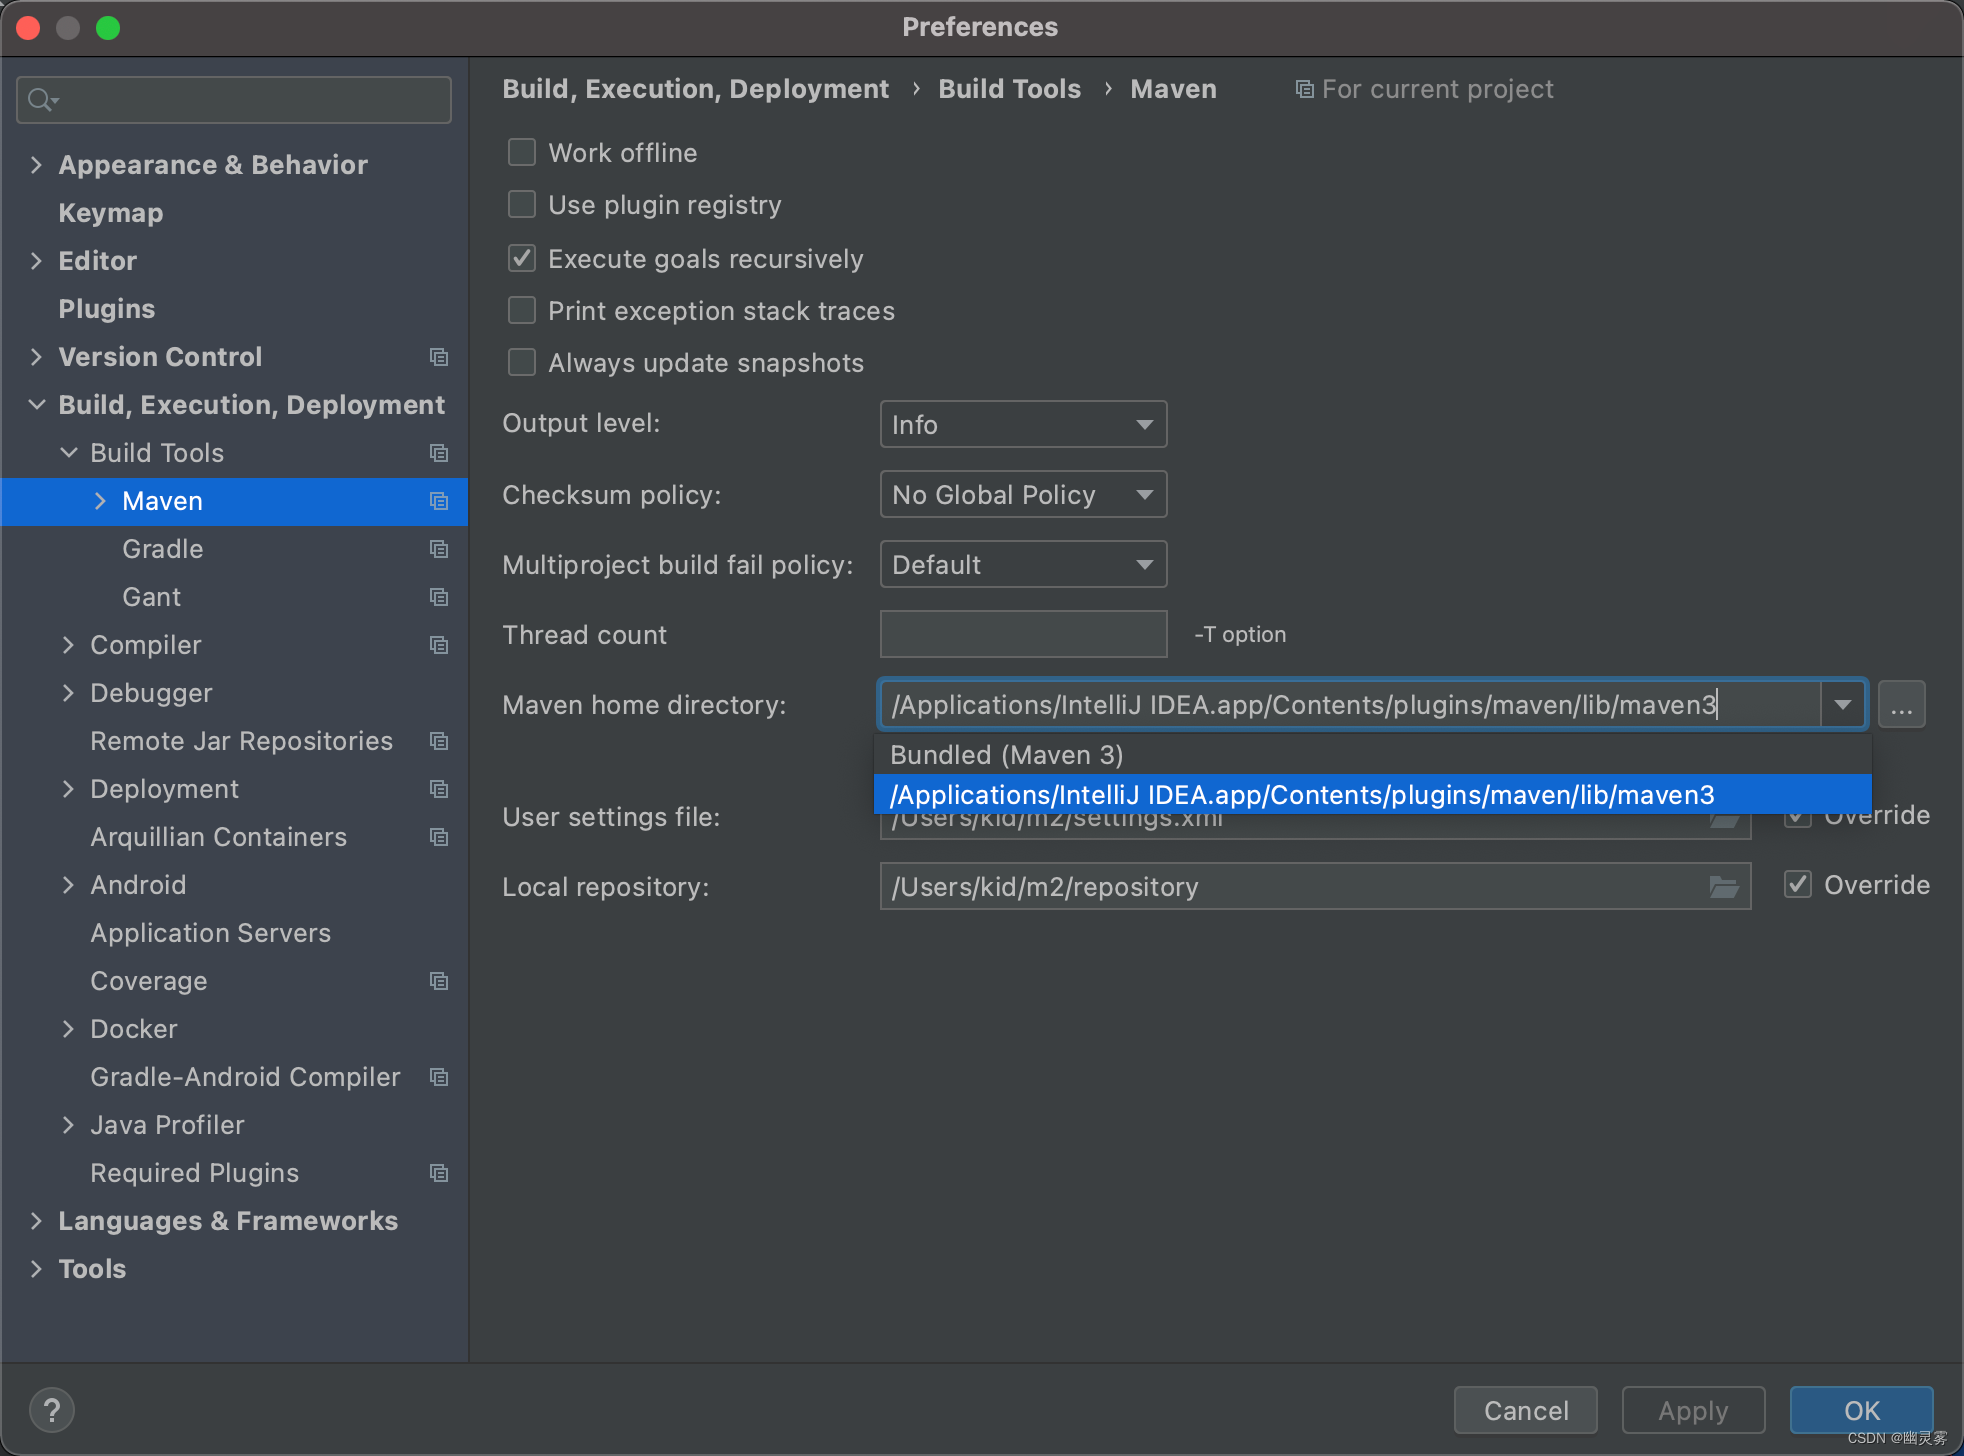Open Application Servers settings

pos(211,933)
